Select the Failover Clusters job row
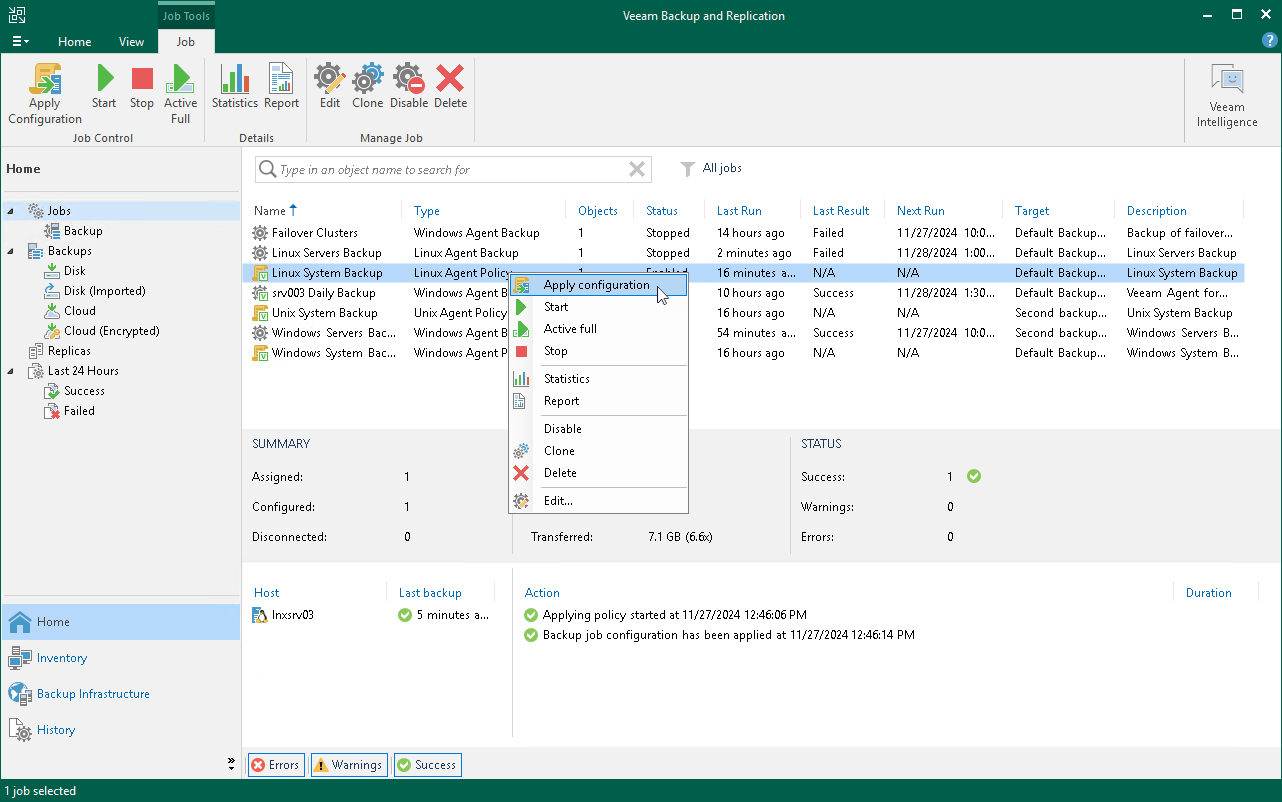The width and height of the screenshot is (1282, 802). point(745,233)
